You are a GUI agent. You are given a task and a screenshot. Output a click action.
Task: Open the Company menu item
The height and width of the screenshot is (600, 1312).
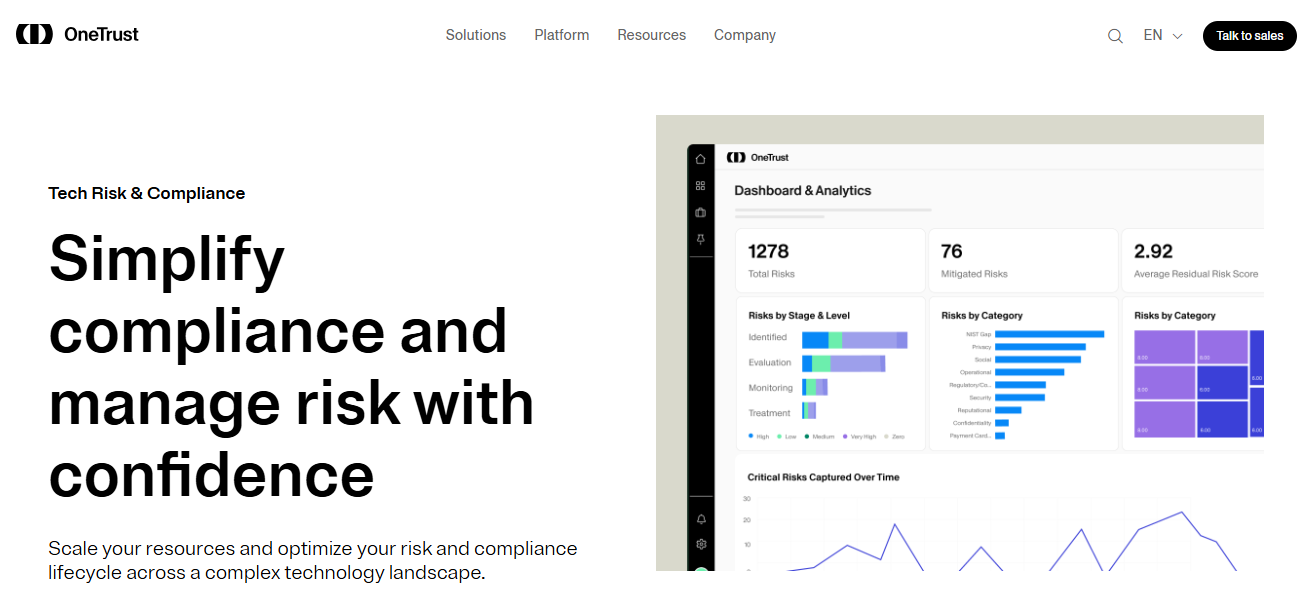[744, 35]
